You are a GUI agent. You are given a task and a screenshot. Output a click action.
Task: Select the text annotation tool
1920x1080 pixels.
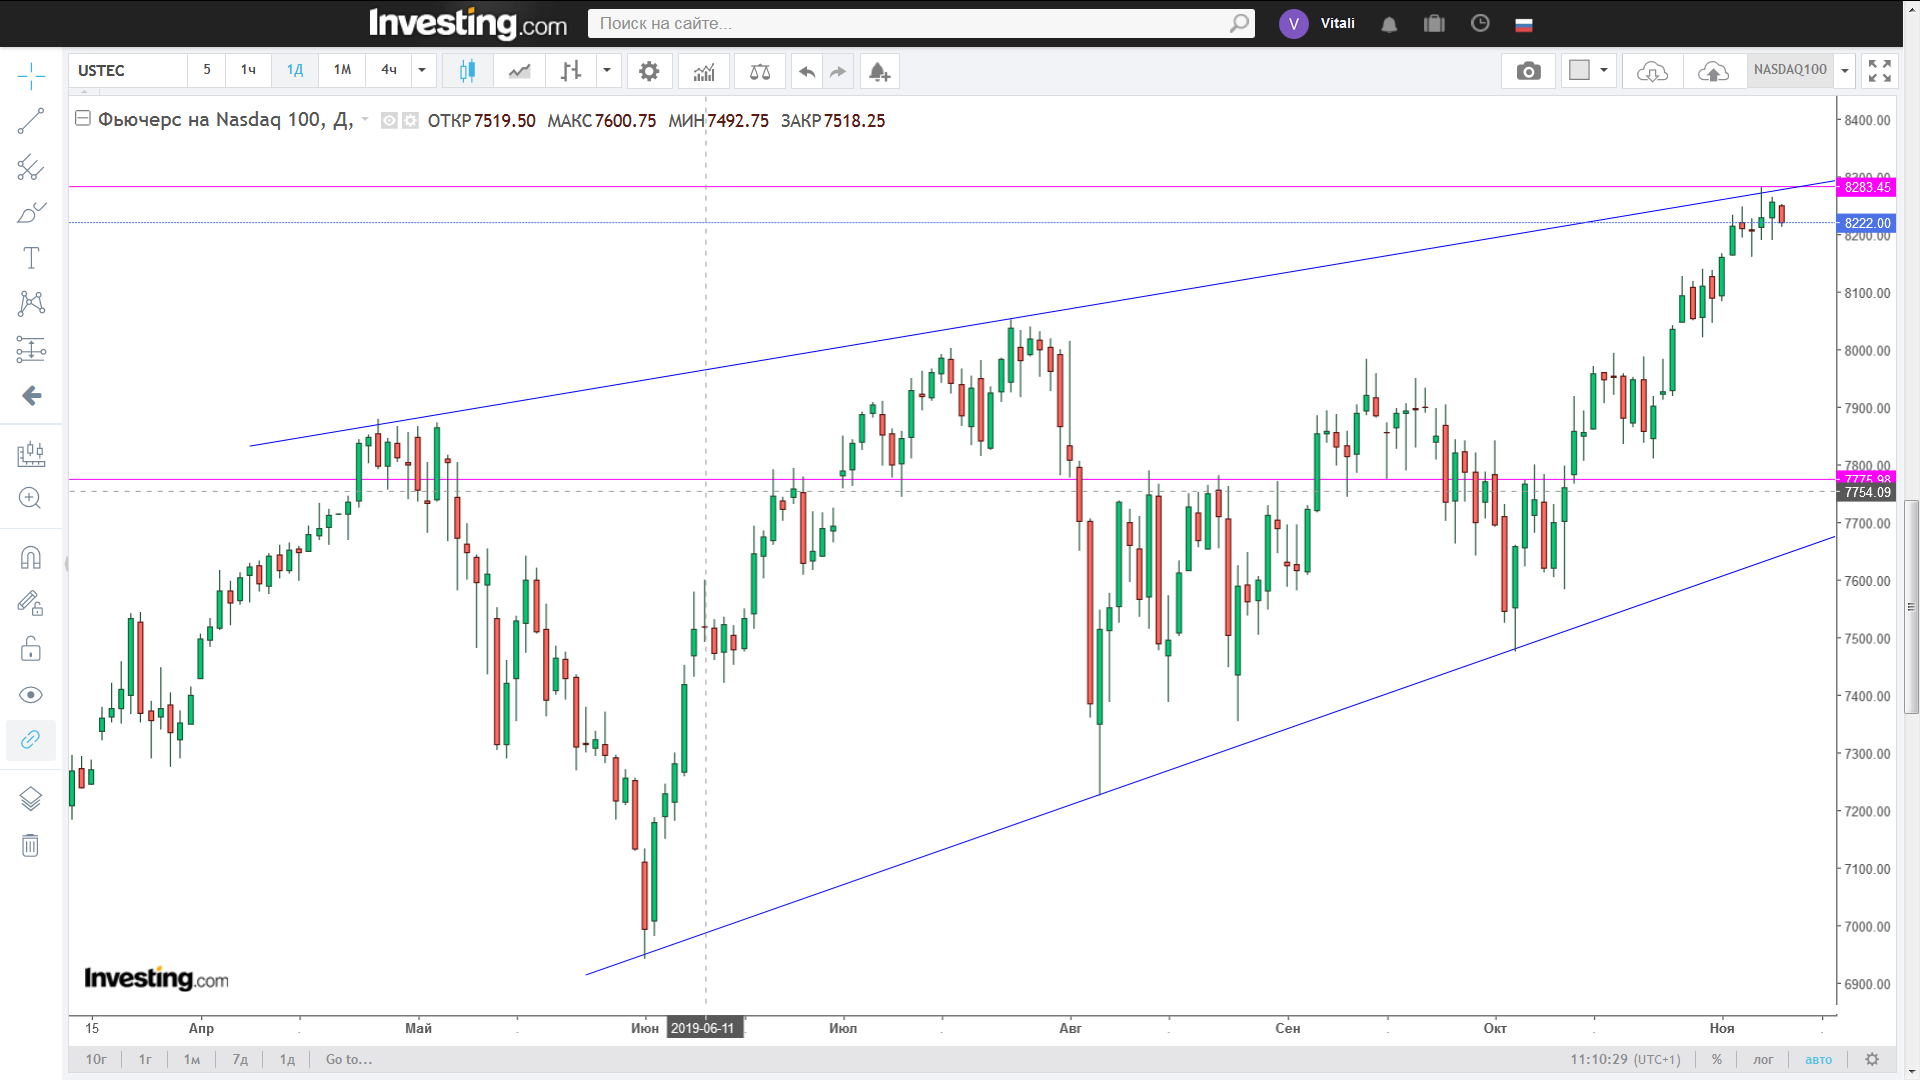(31, 258)
